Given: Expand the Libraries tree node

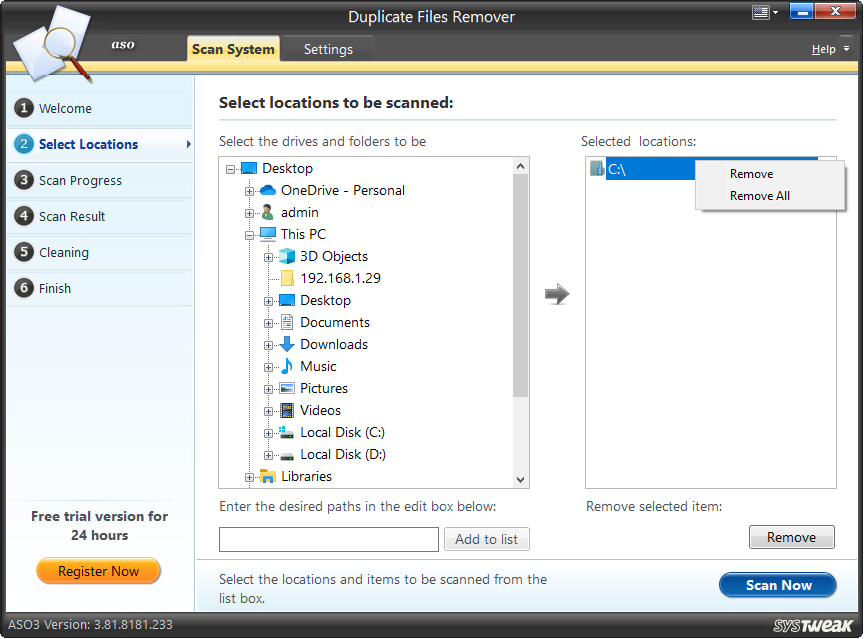Looking at the screenshot, I should pos(249,477).
